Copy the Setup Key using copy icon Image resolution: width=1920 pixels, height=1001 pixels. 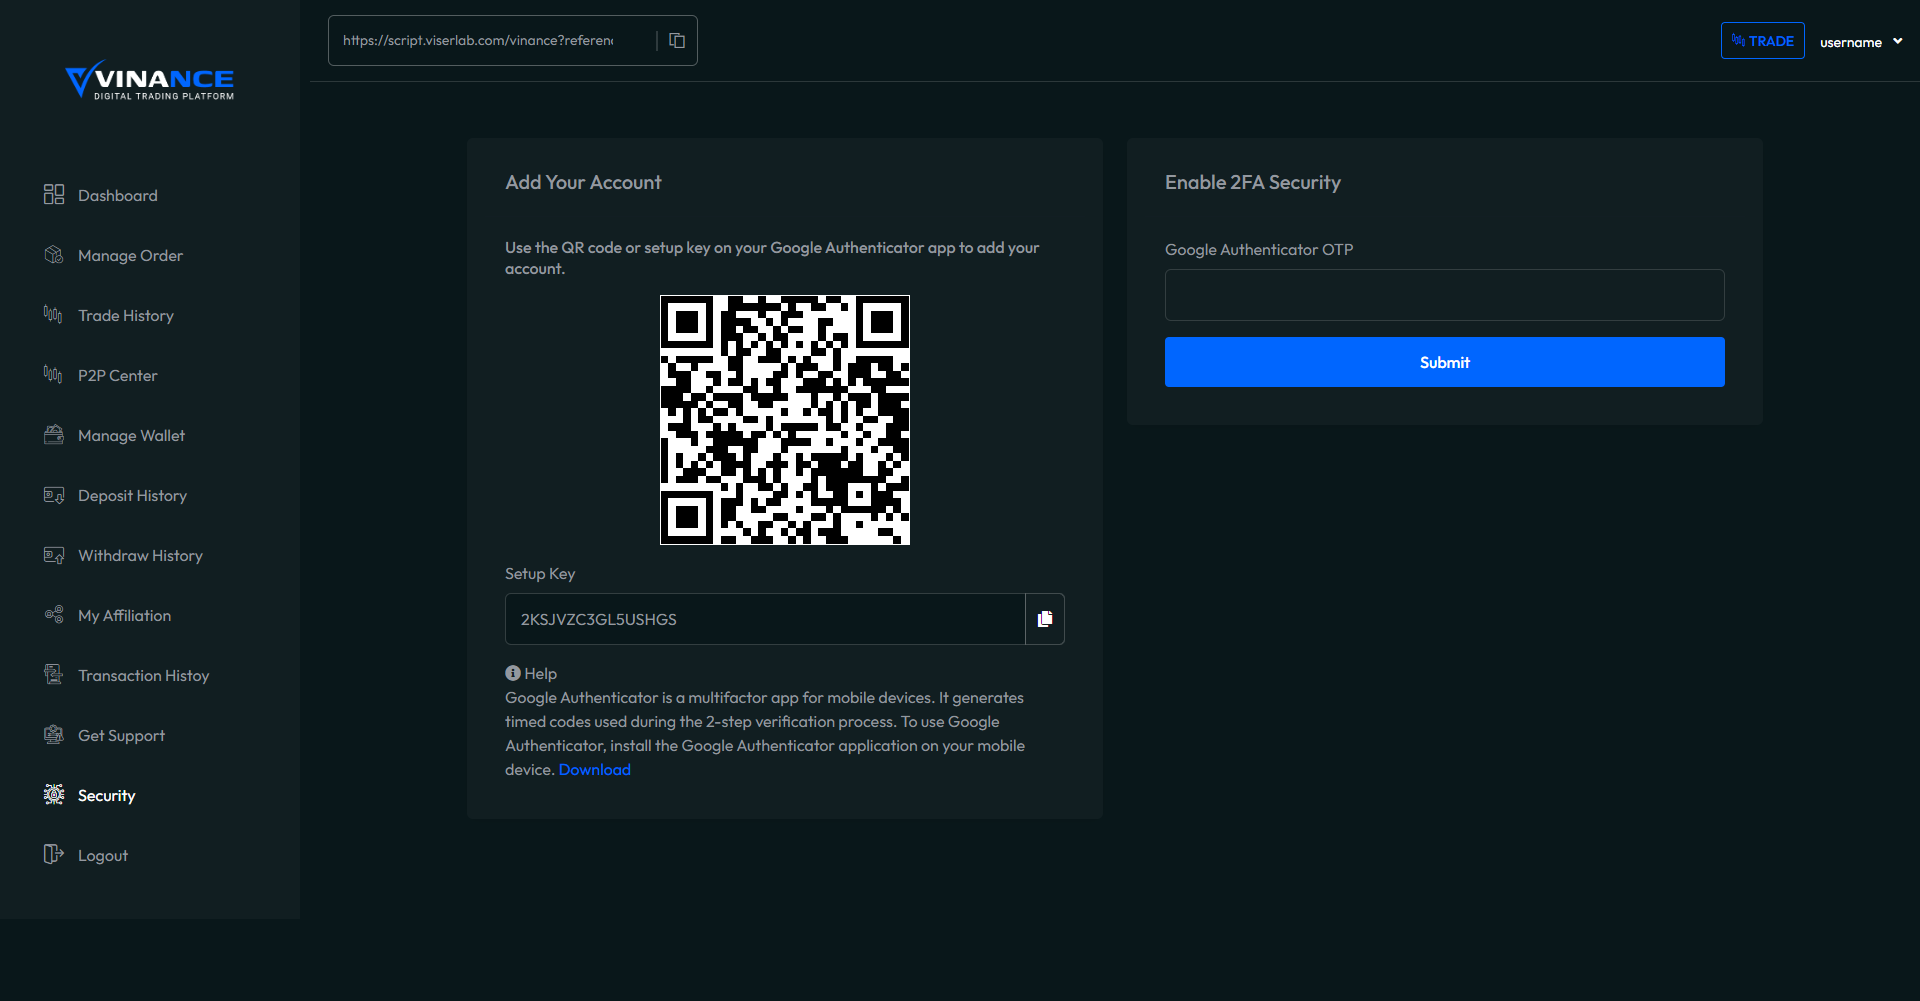pyautogui.click(x=1045, y=619)
